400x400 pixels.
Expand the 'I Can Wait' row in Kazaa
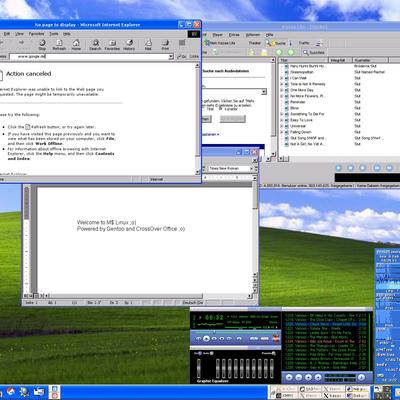282,78
